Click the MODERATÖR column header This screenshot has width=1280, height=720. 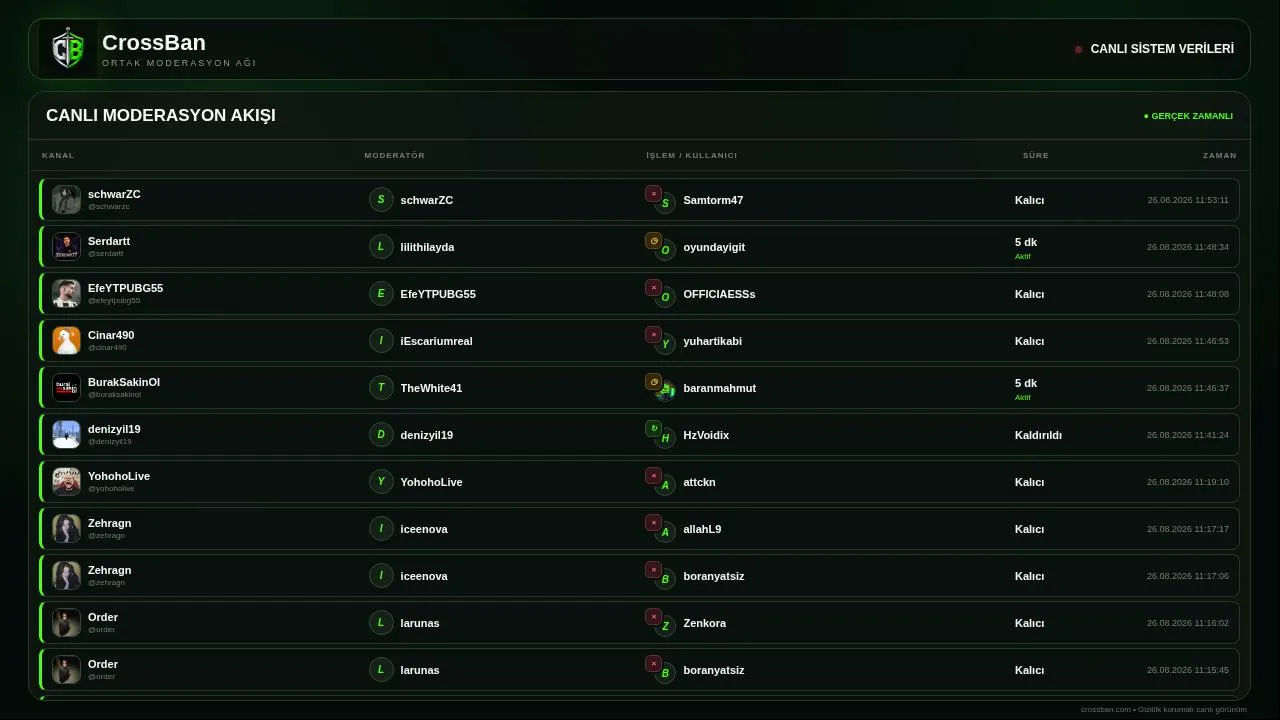click(395, 156)
